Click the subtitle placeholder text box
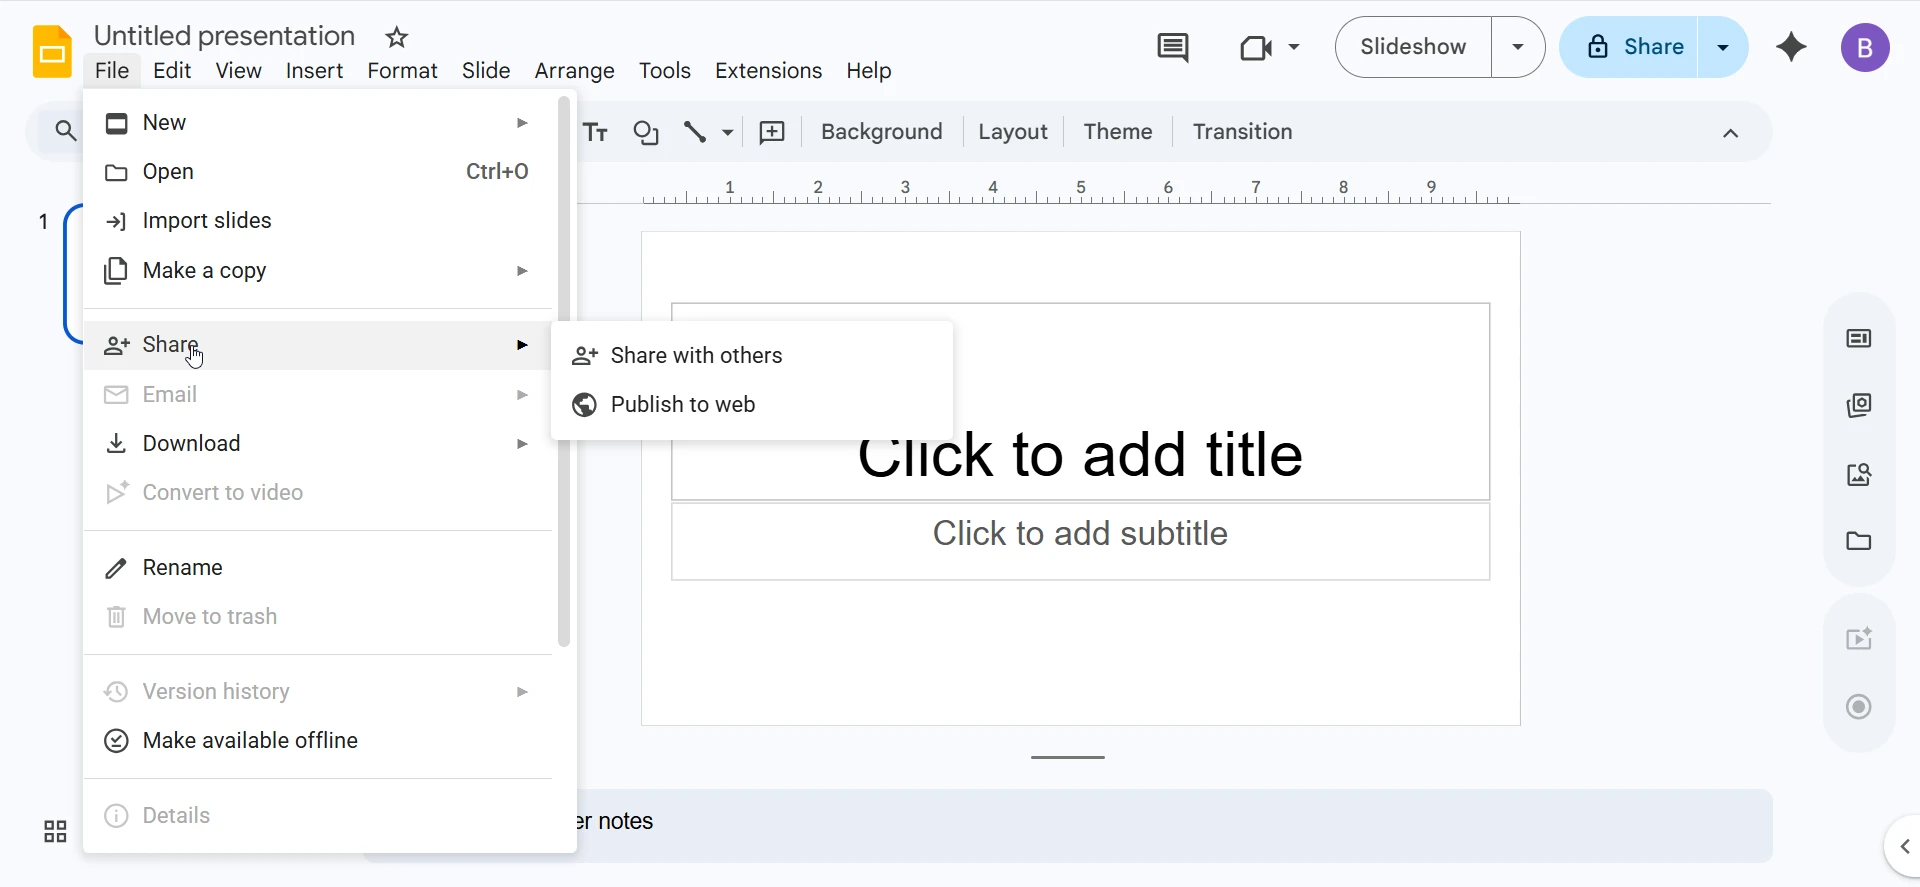Viewport: 1920px width, 887px height. click(x=1080, y=540)
